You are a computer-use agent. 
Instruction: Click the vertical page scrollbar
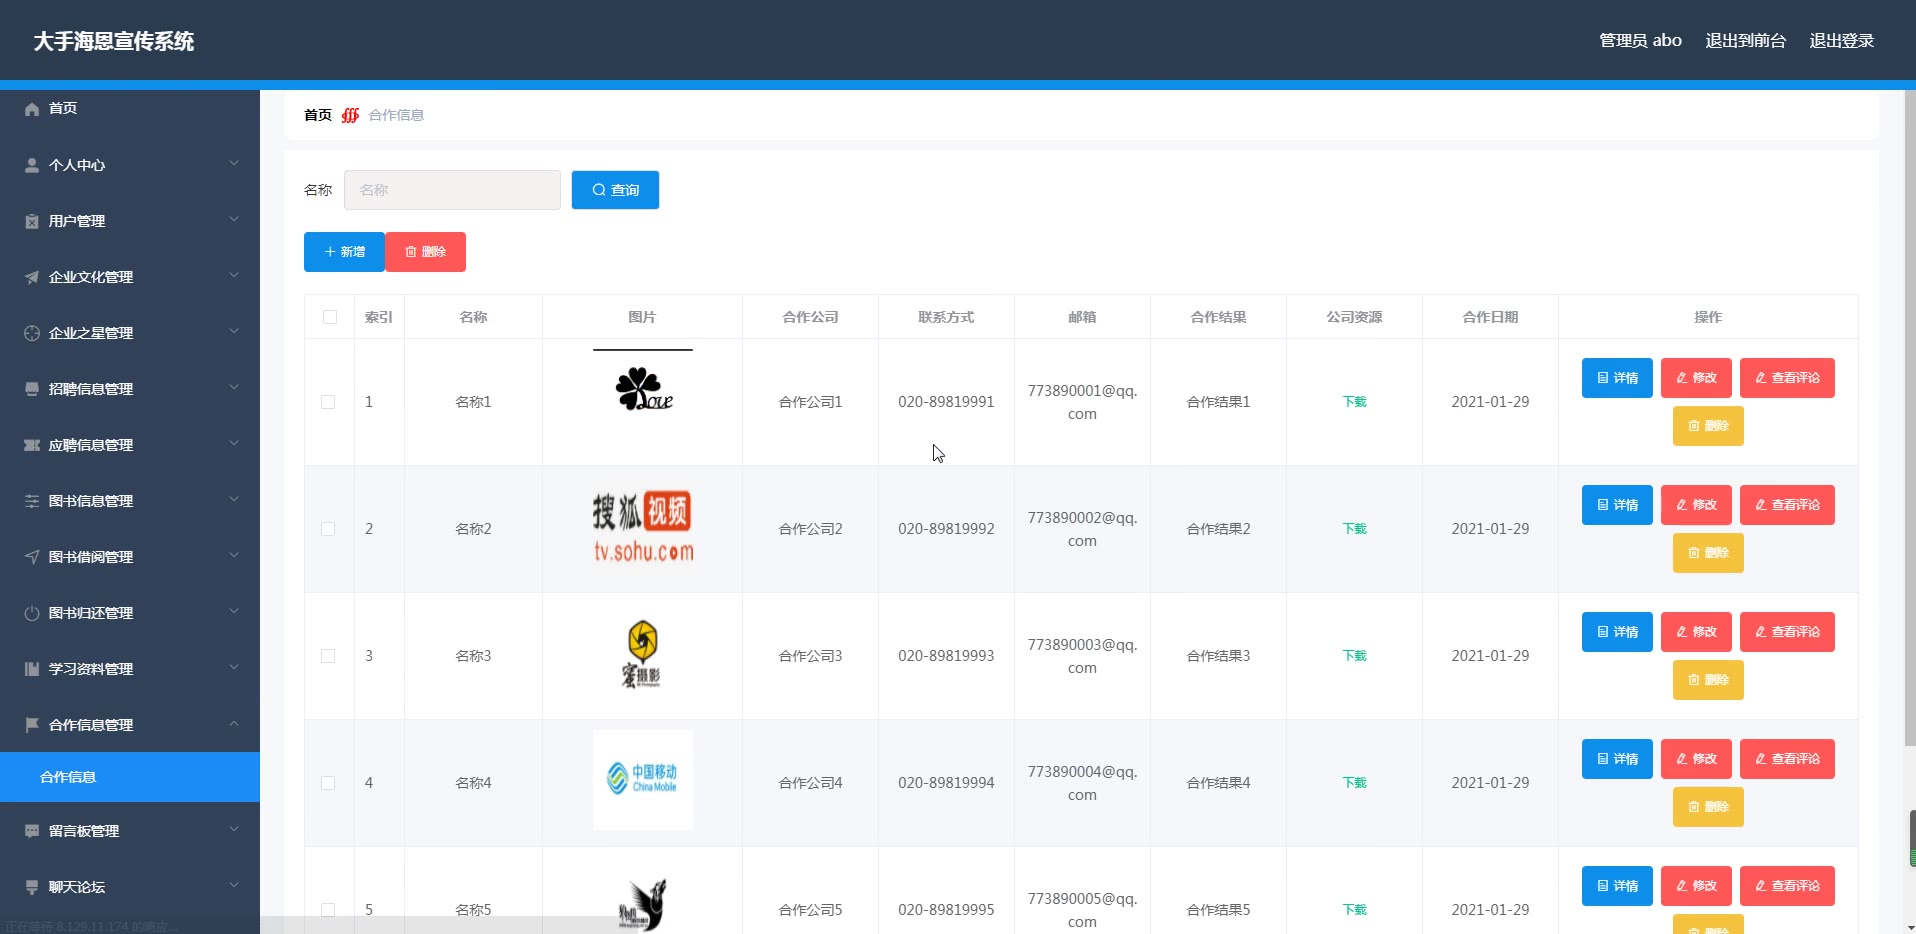click(x=1910, y=418)
